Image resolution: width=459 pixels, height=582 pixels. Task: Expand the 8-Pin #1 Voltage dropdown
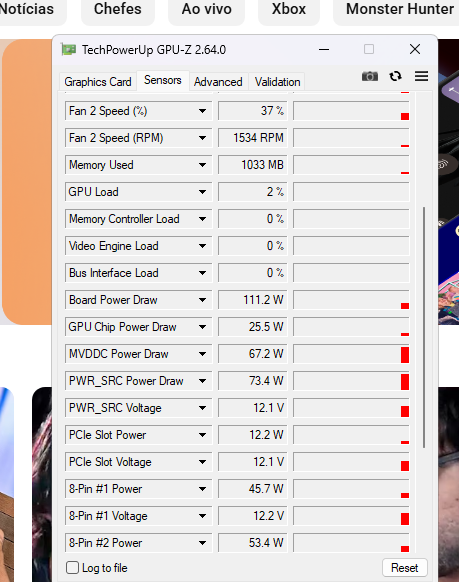click(x=202, y=516)
